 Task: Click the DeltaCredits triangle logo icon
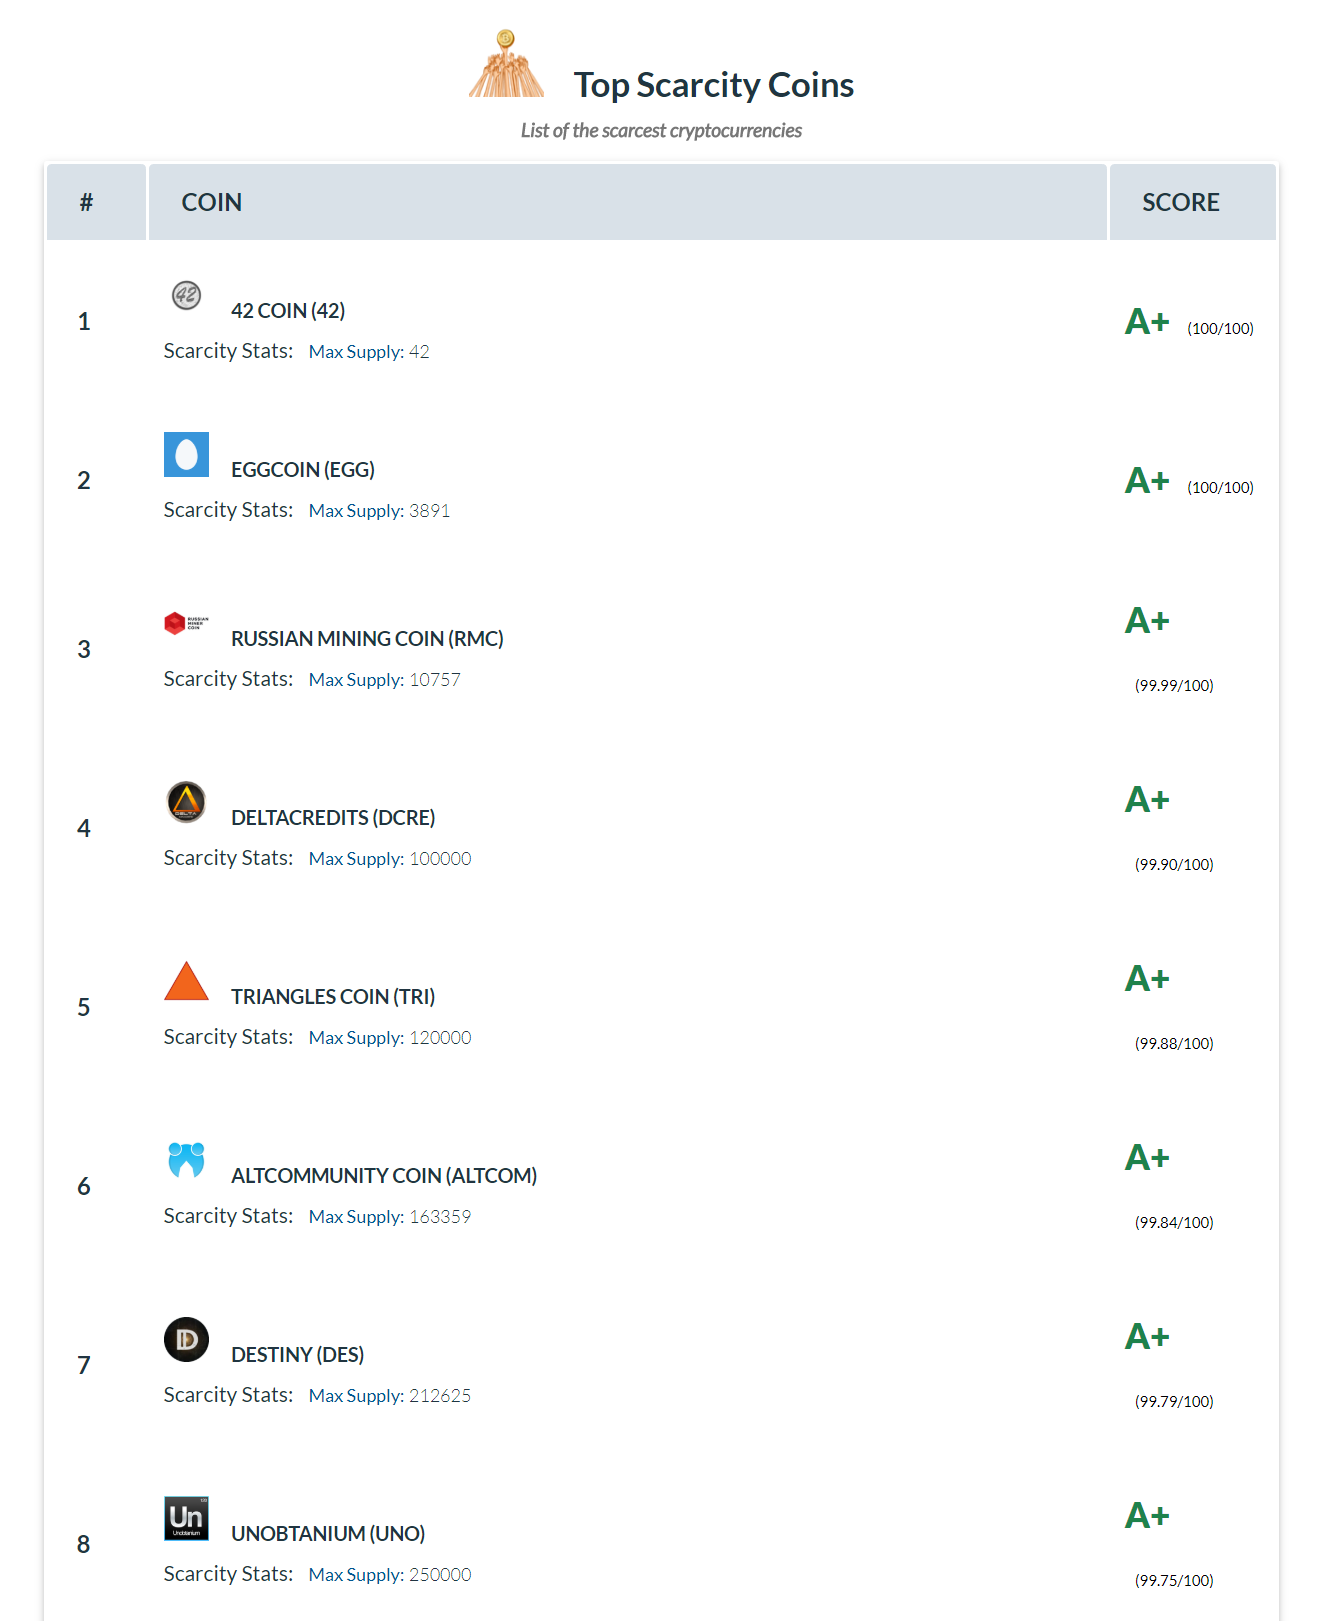click(186, 802)
